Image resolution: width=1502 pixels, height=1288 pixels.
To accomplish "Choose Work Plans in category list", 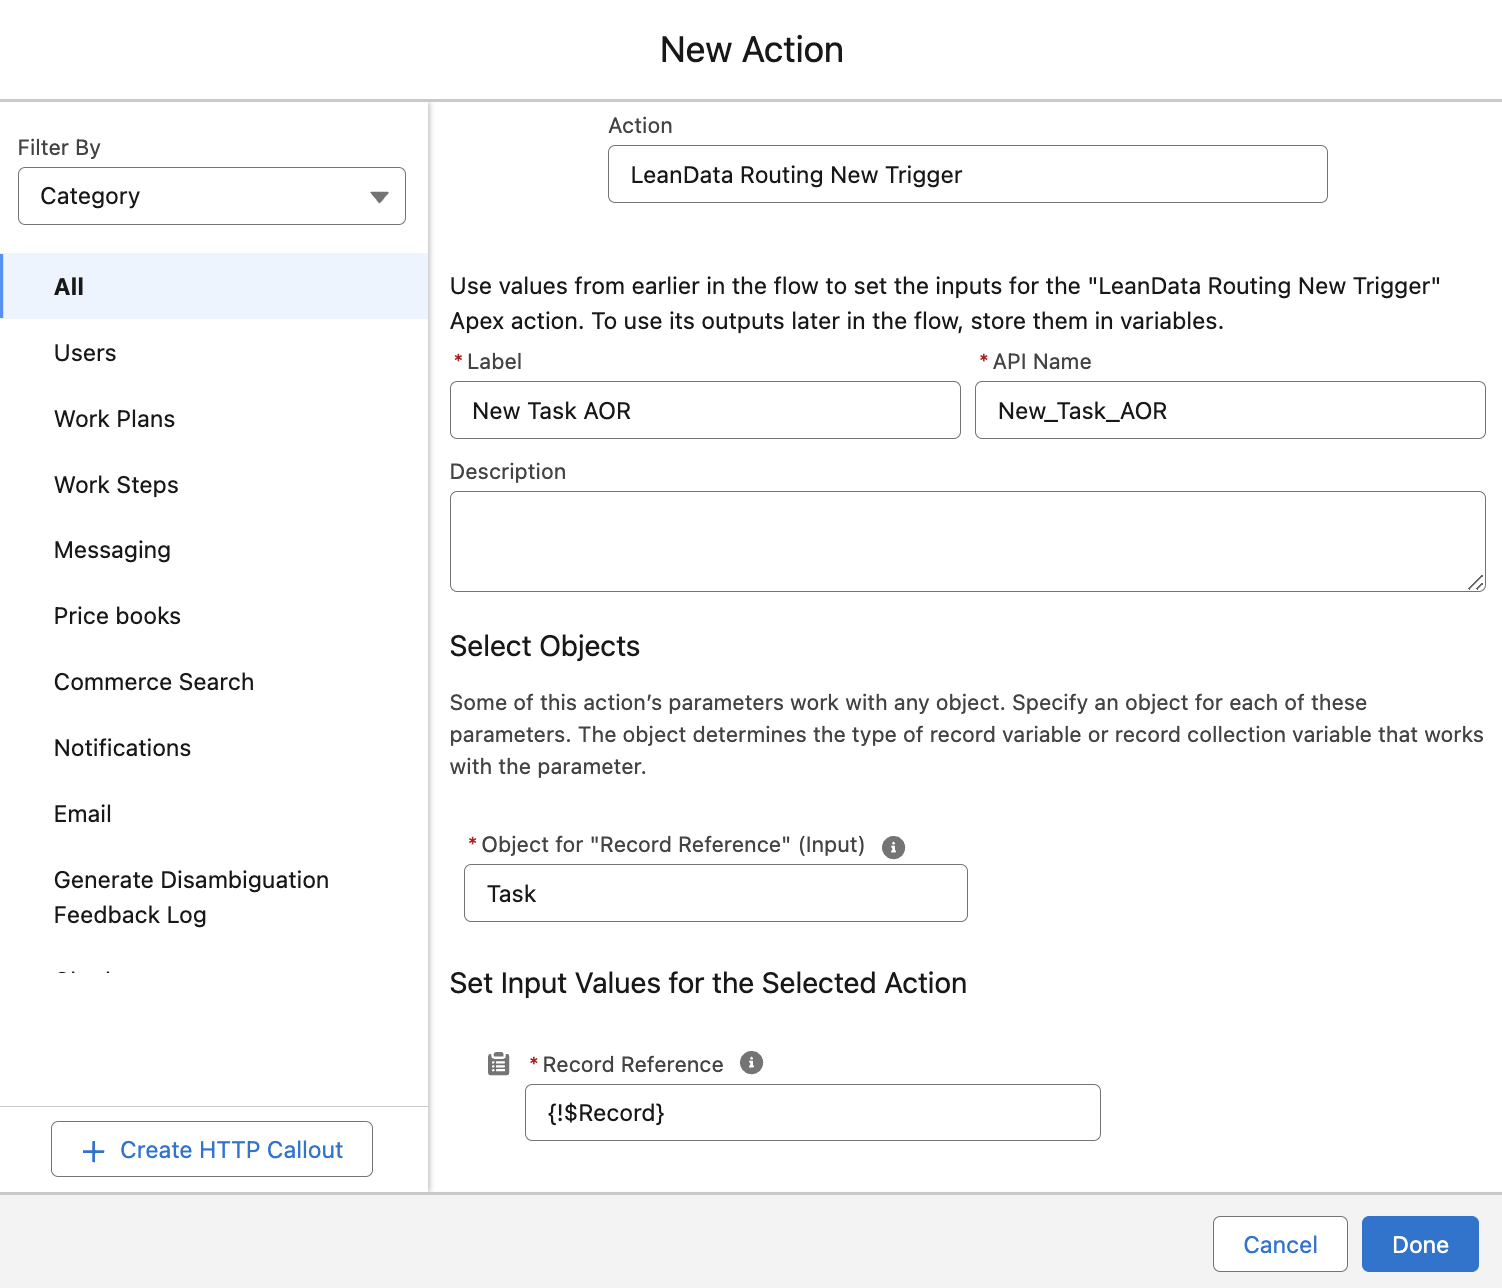I will click(114, 419).
